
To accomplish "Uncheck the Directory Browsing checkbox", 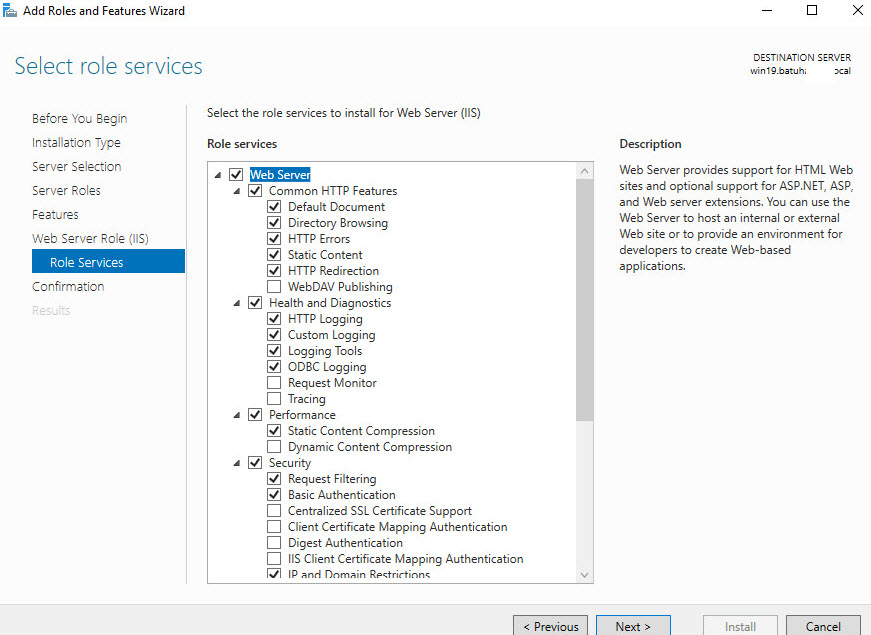I will (274, 223).
